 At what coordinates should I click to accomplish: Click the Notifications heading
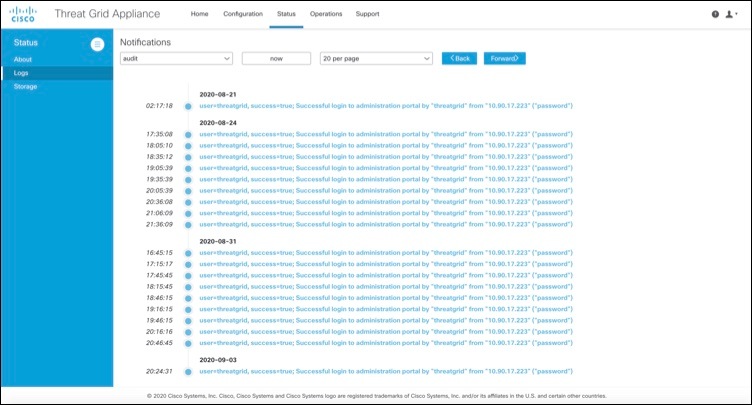tap(145, 42)
